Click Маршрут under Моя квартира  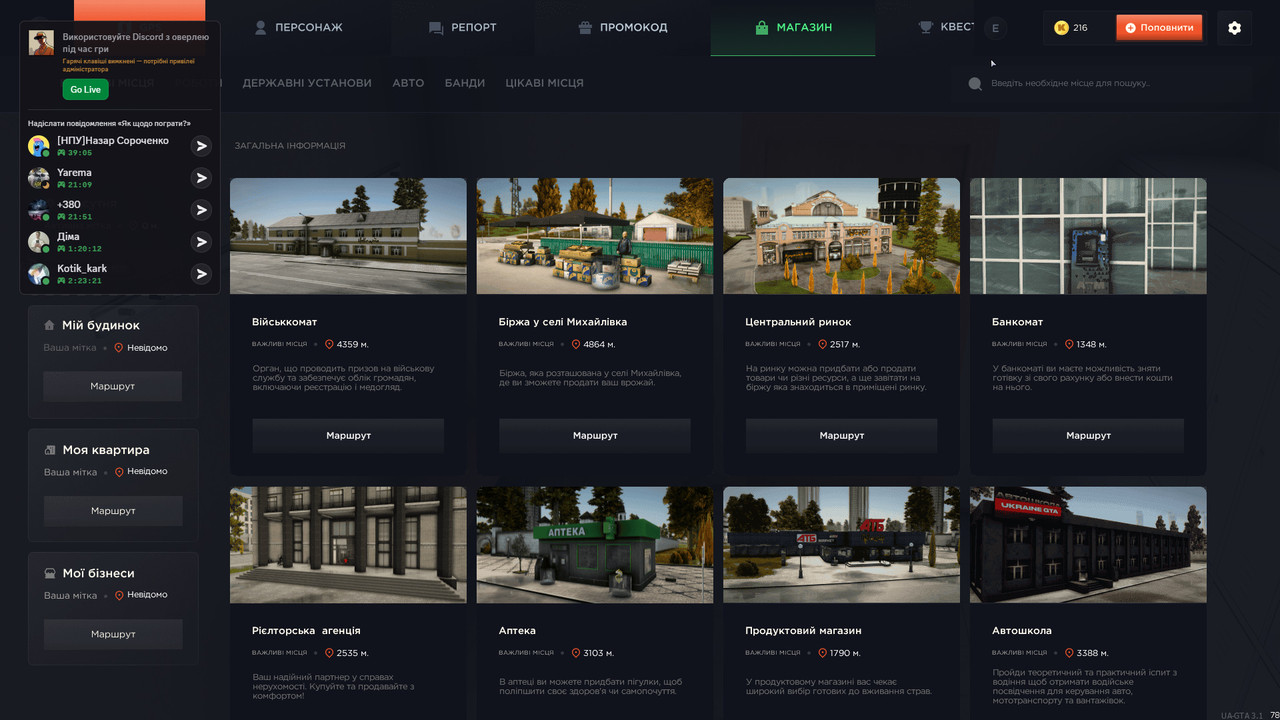tap(113, 511)
